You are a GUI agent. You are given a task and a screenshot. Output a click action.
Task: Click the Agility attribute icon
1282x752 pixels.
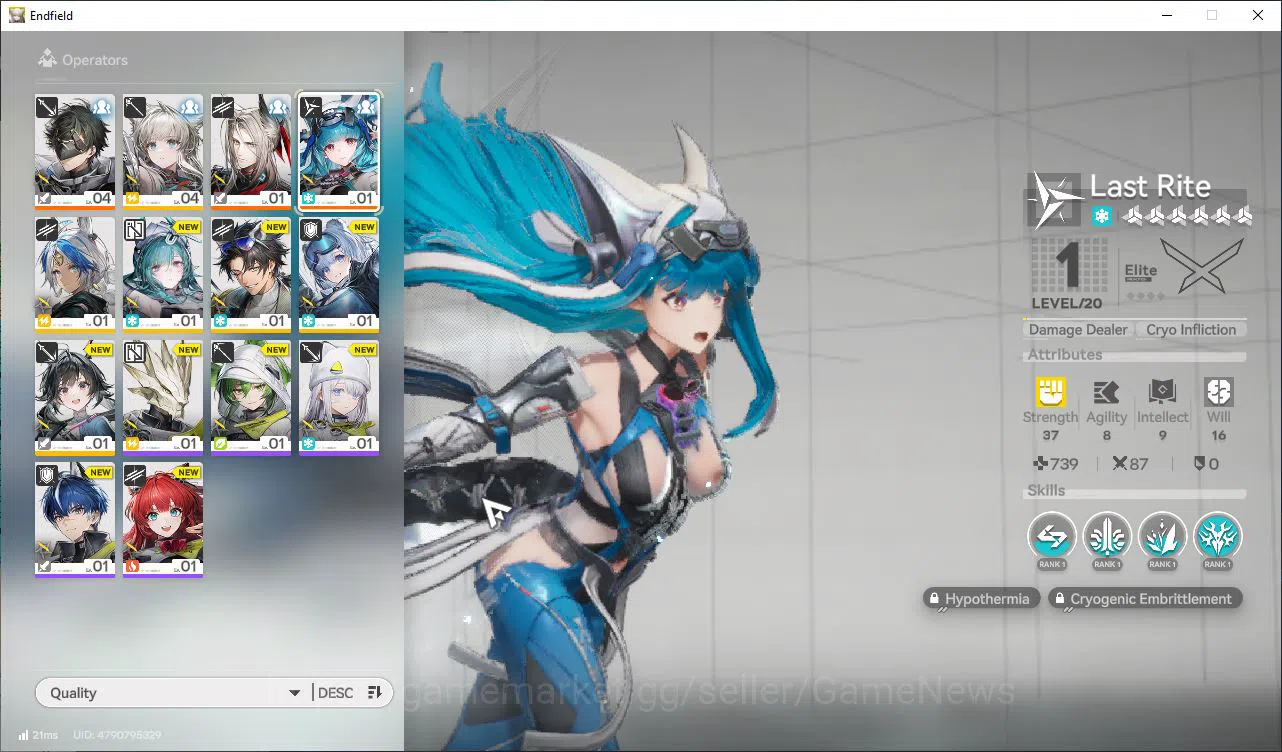[x=1106, y=392]
